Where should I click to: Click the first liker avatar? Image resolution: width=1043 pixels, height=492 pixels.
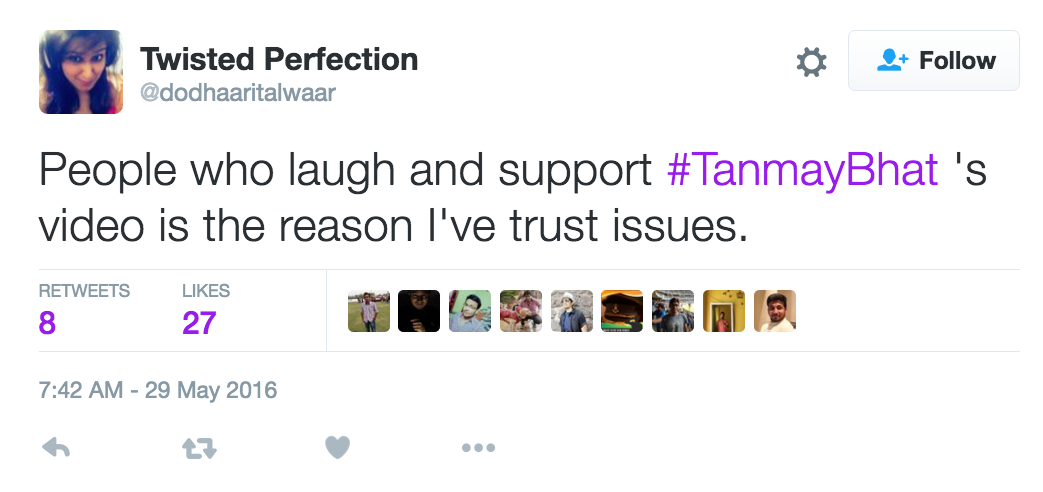point(369,311)
